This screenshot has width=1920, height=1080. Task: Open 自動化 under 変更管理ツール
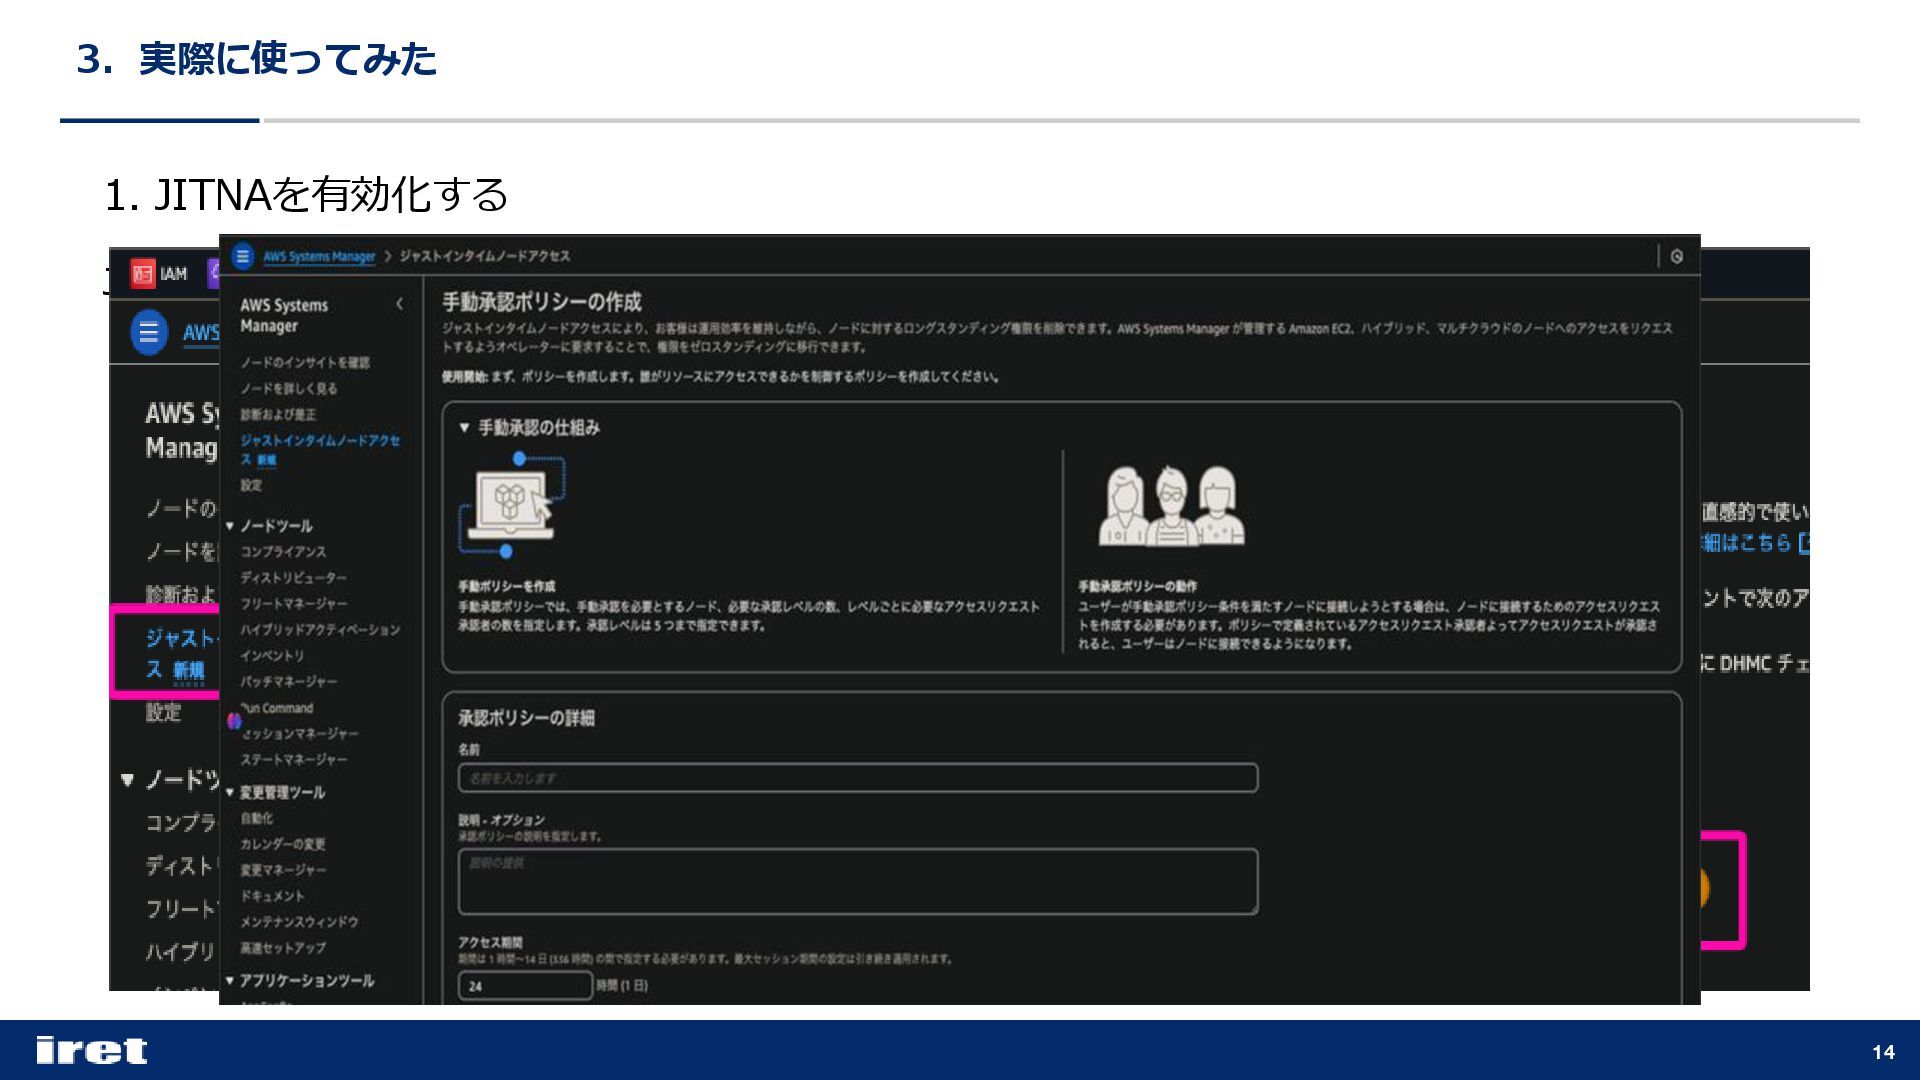point(256,817)
